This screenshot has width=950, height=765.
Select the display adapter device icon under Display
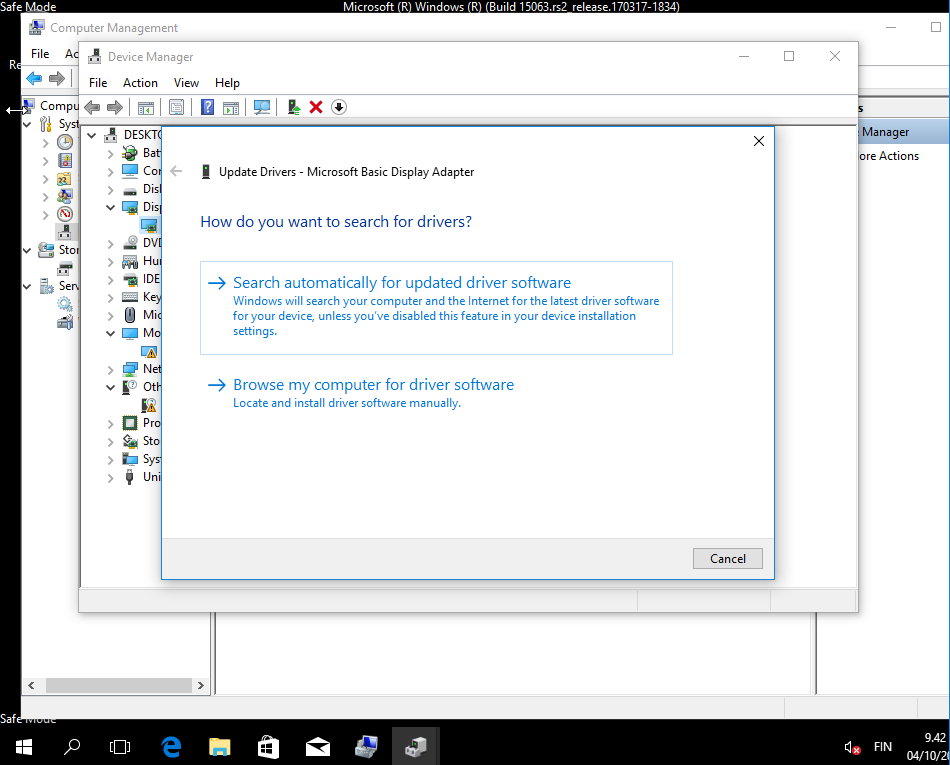[149, 225]
